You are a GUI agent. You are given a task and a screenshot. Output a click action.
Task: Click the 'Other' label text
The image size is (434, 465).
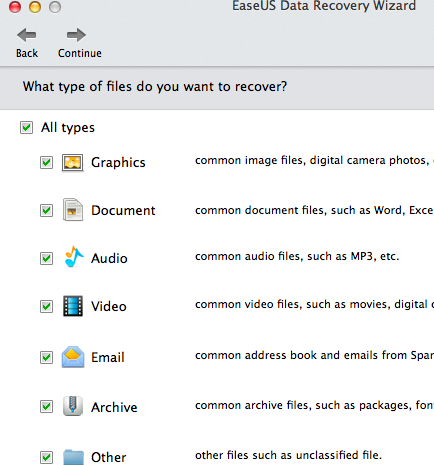tap(109, 457)
